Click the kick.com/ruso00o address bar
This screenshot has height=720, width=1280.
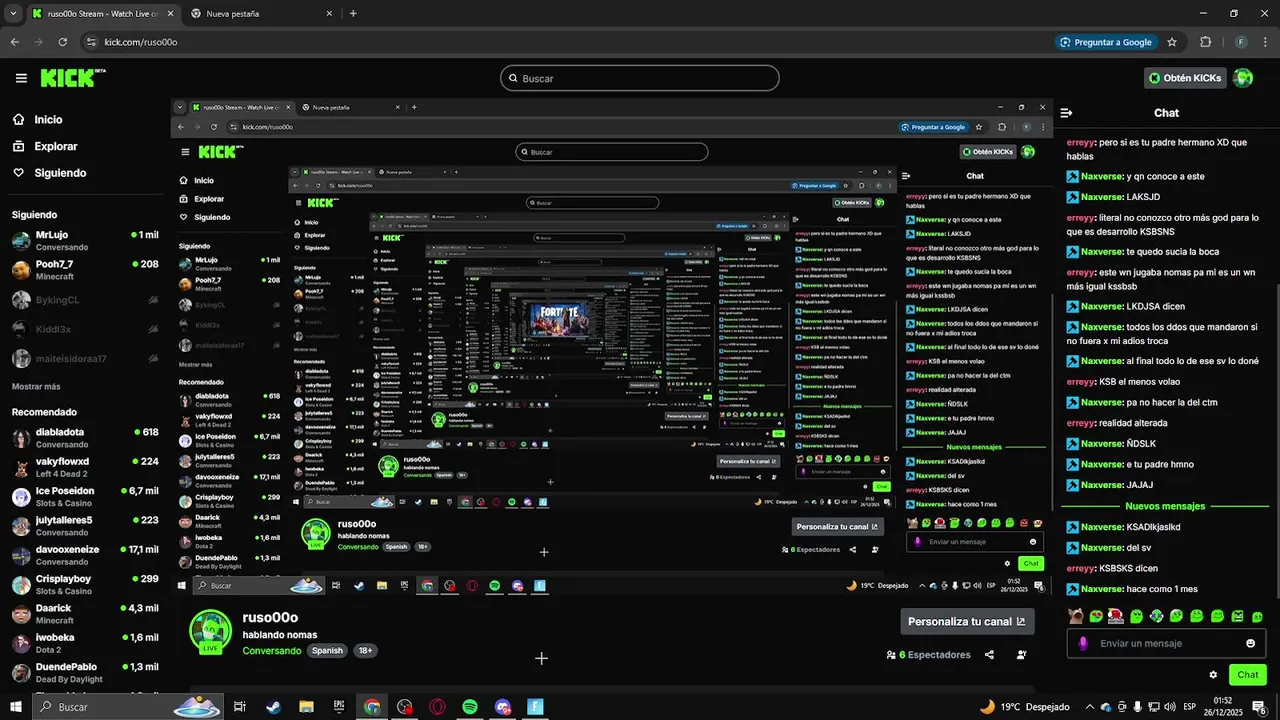(x=565, y=42)
